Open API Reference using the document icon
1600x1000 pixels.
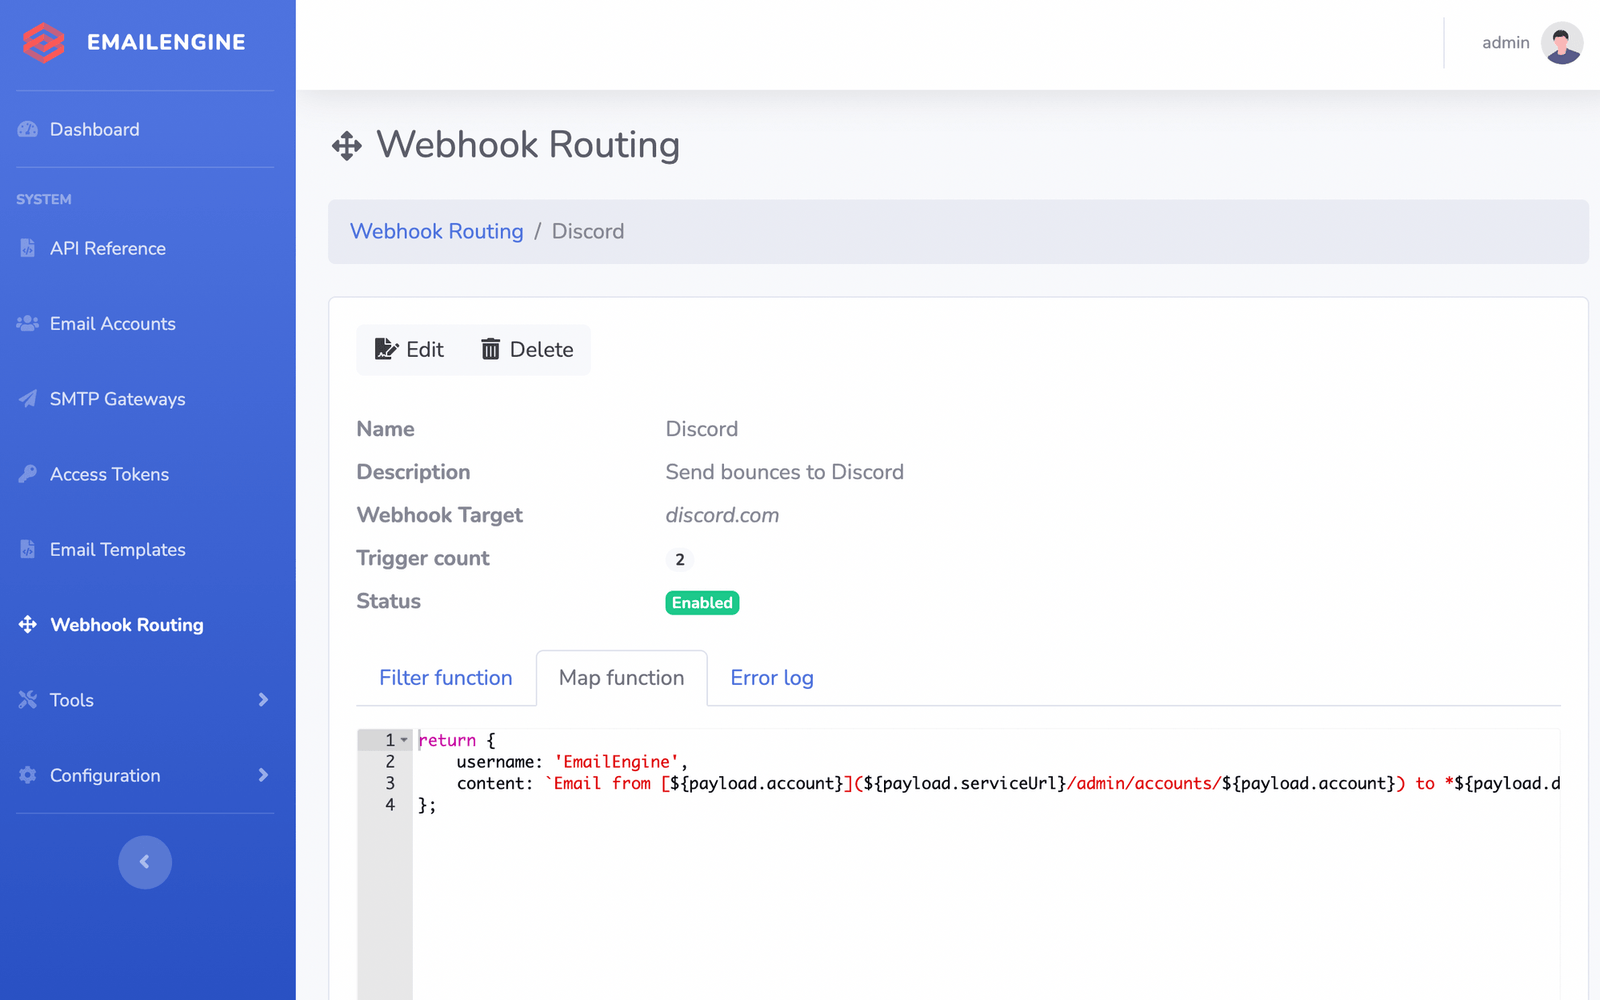28,248
